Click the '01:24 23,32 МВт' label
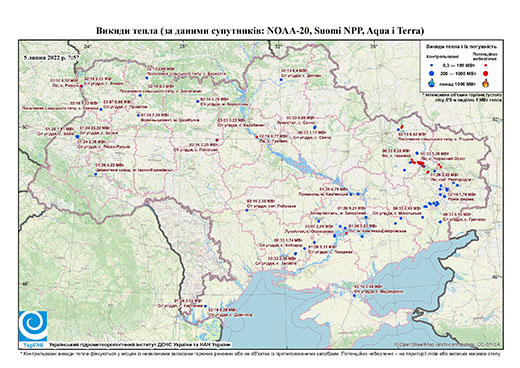 pyautogui.click(x=95, y=128)
